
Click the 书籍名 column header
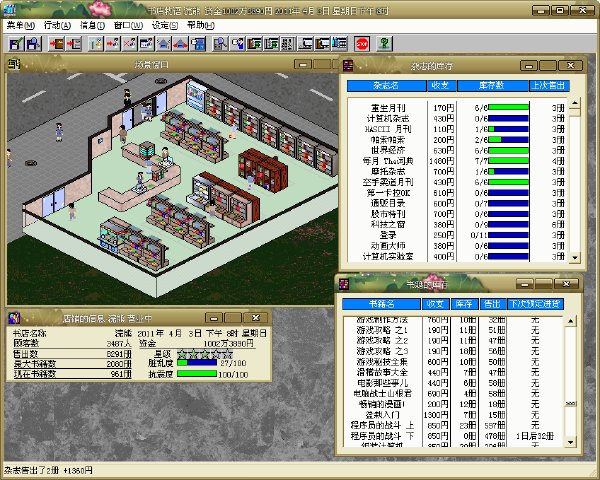click(x=382, y=304)
